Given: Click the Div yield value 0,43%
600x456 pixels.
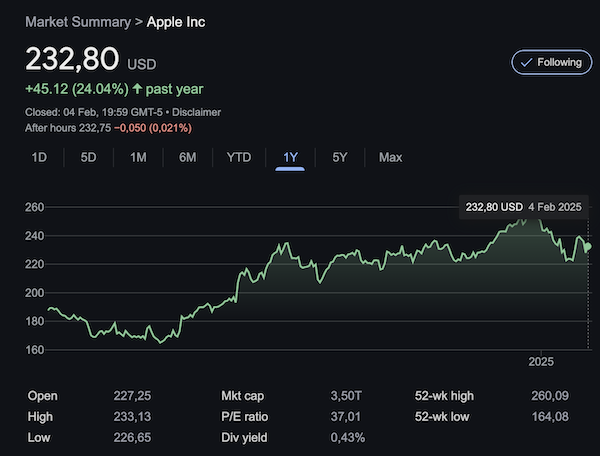Looking at the screenshot, I should coord(348,437).
